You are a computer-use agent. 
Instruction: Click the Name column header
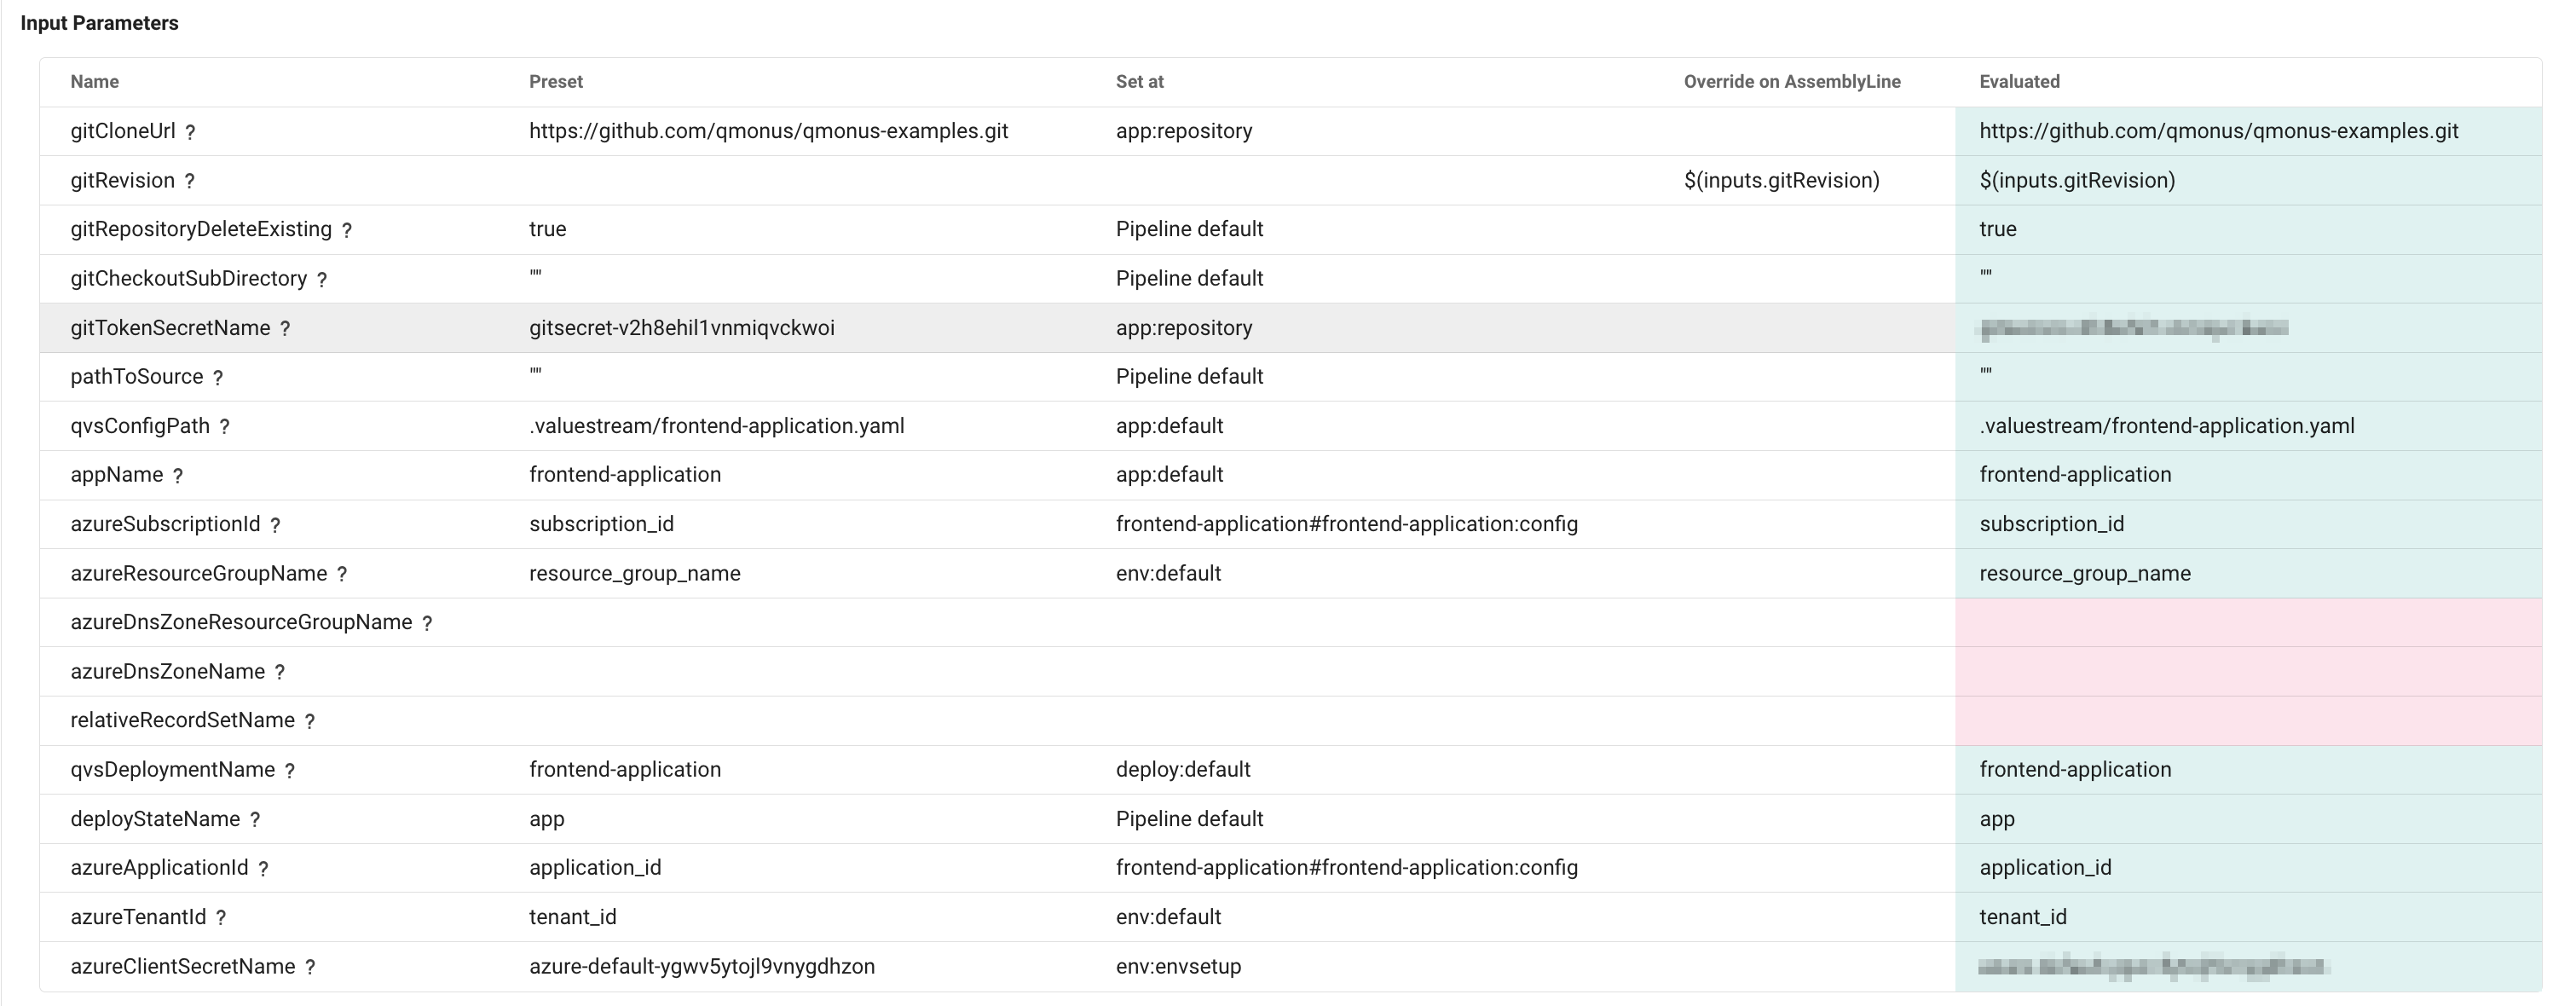tap(95, 82)
